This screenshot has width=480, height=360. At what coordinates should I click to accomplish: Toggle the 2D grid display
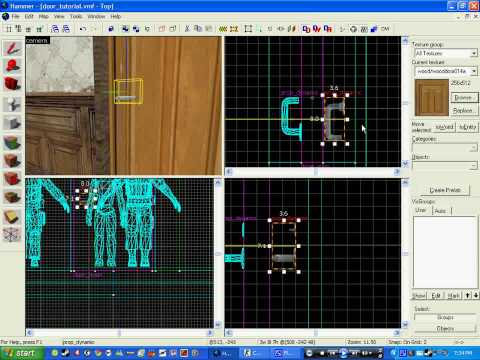point(9,29)
